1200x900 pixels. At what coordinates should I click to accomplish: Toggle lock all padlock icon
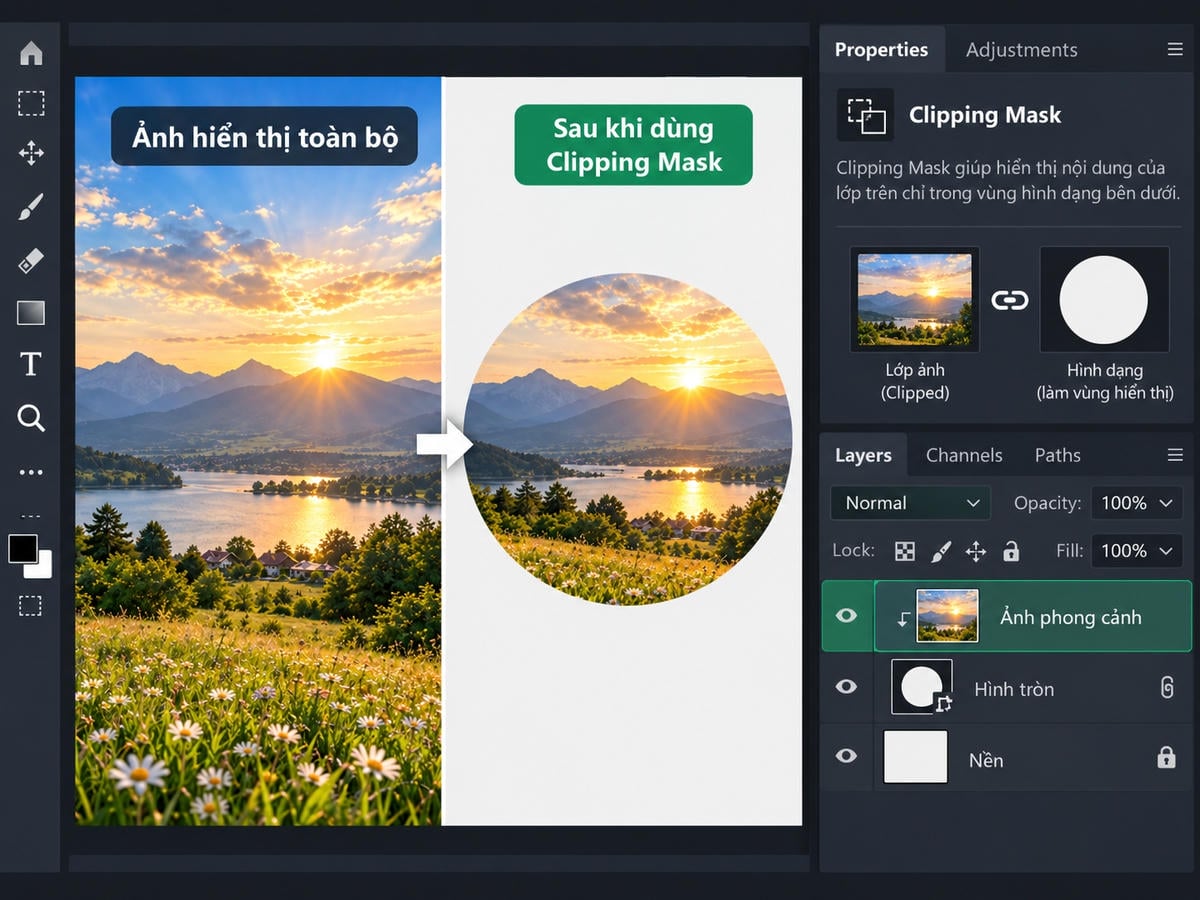click(1011, 551)
